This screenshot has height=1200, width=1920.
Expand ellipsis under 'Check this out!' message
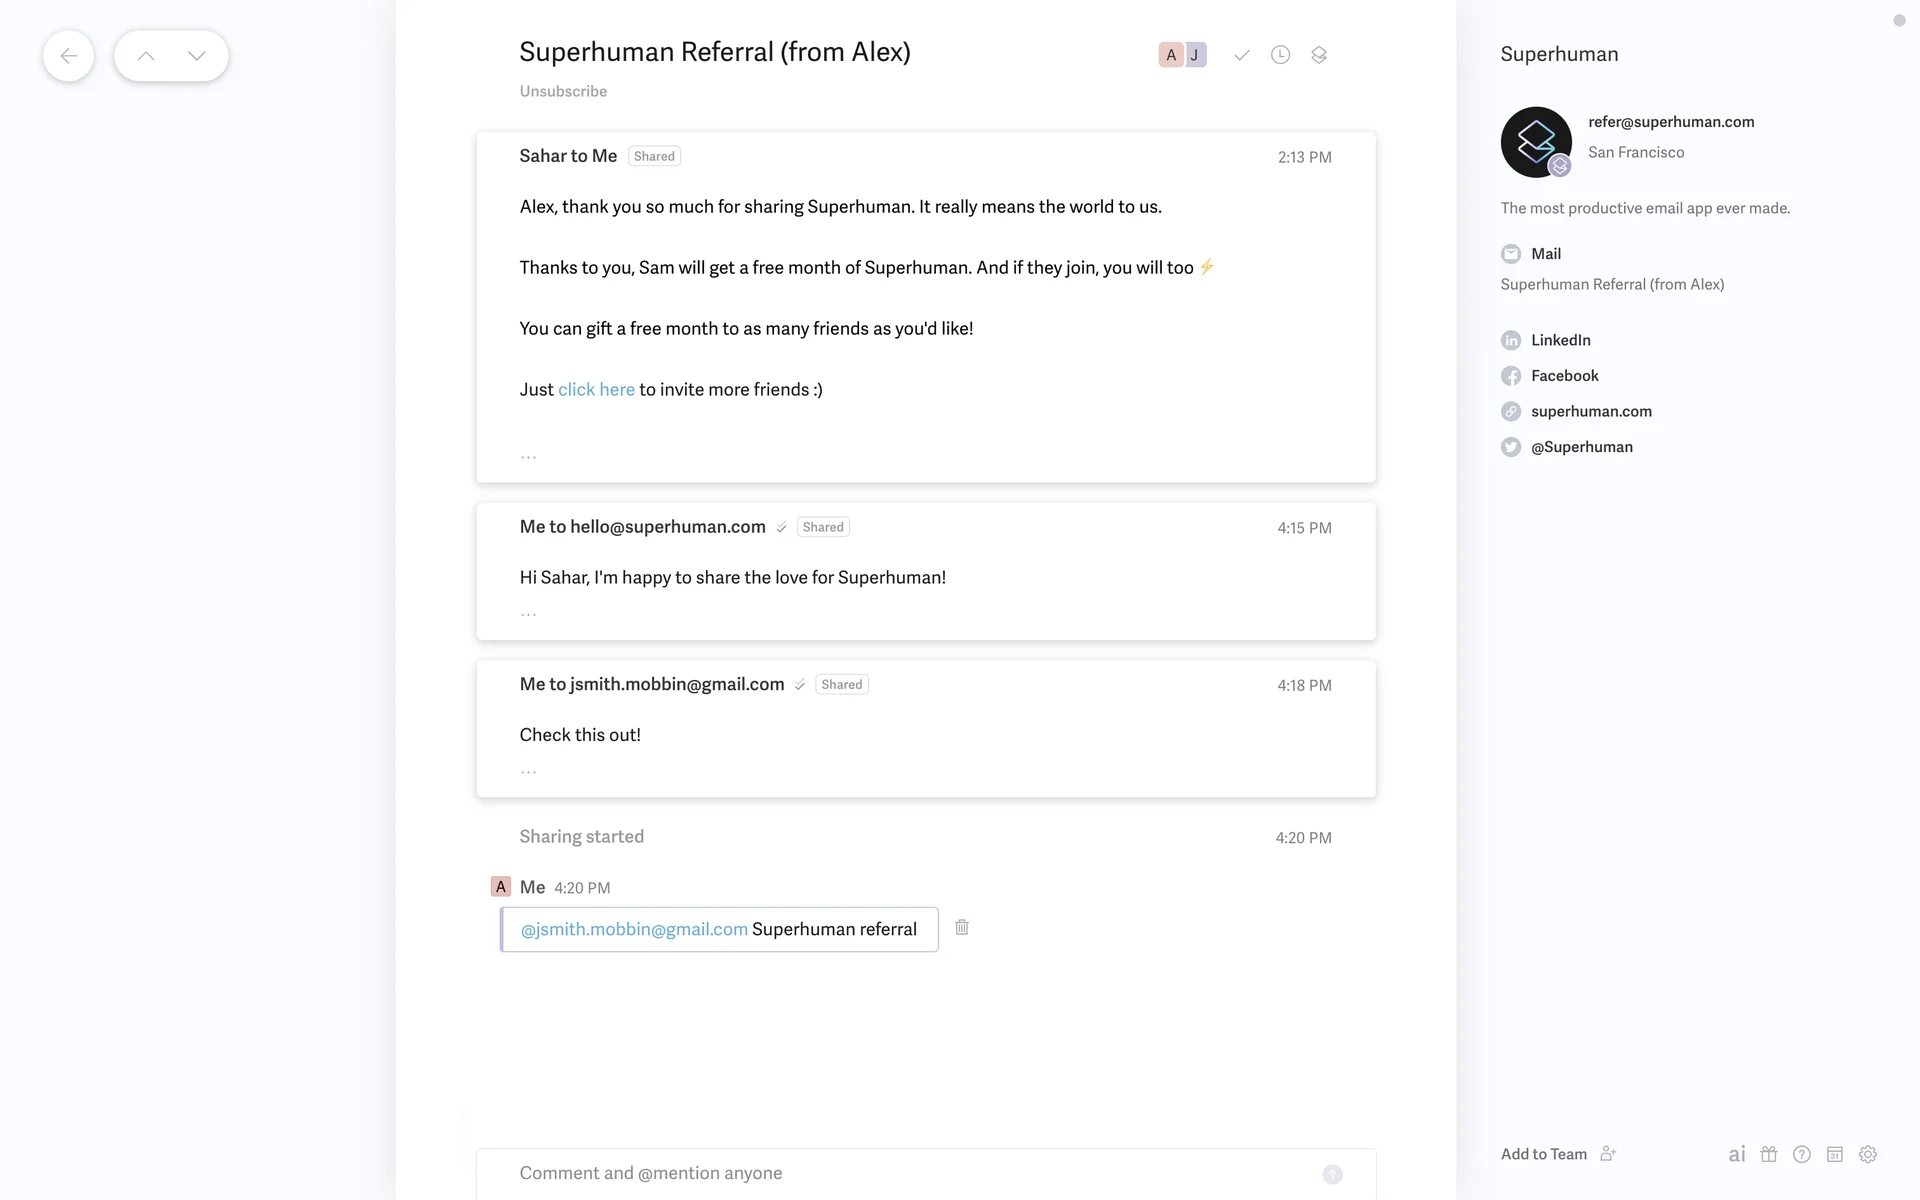tap(528, 771)
